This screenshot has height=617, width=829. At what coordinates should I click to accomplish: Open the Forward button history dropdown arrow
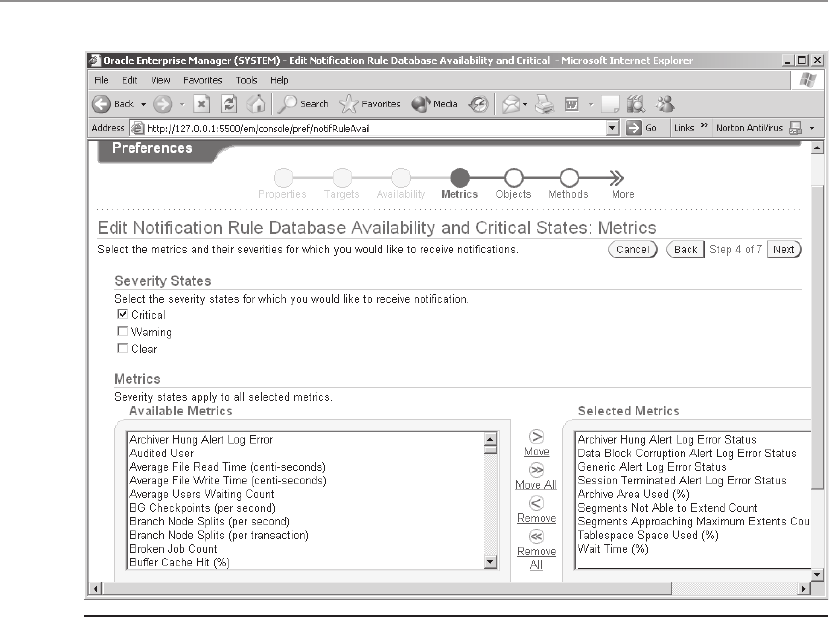click(182, 105)
